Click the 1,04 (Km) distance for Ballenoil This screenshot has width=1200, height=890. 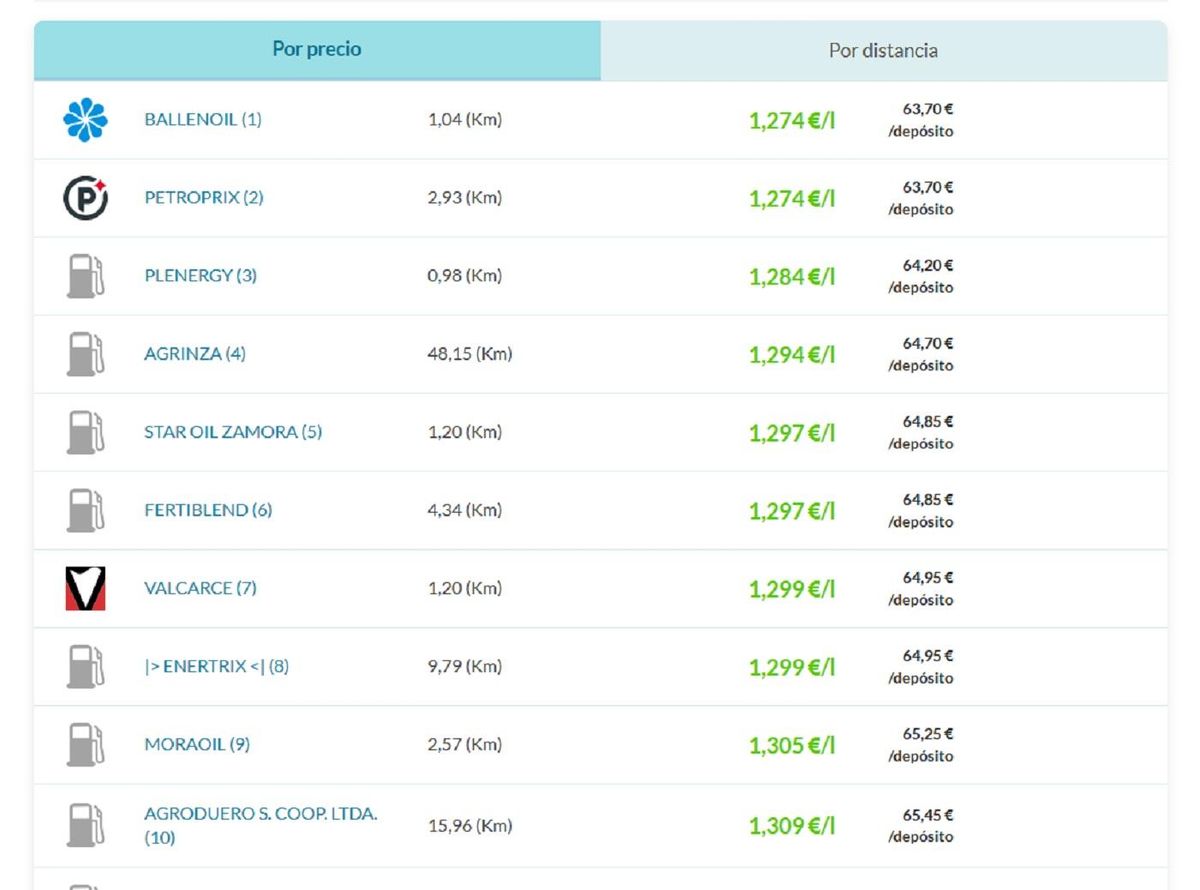click(465, 119)
